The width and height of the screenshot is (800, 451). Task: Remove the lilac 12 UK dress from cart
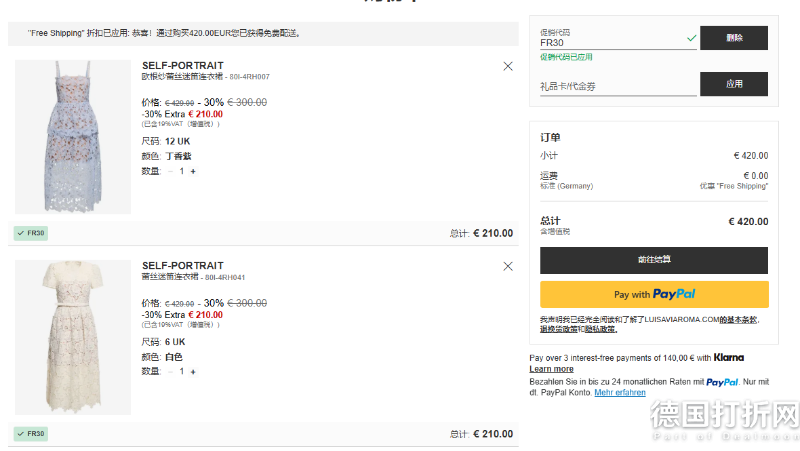(x=508, y=66)
